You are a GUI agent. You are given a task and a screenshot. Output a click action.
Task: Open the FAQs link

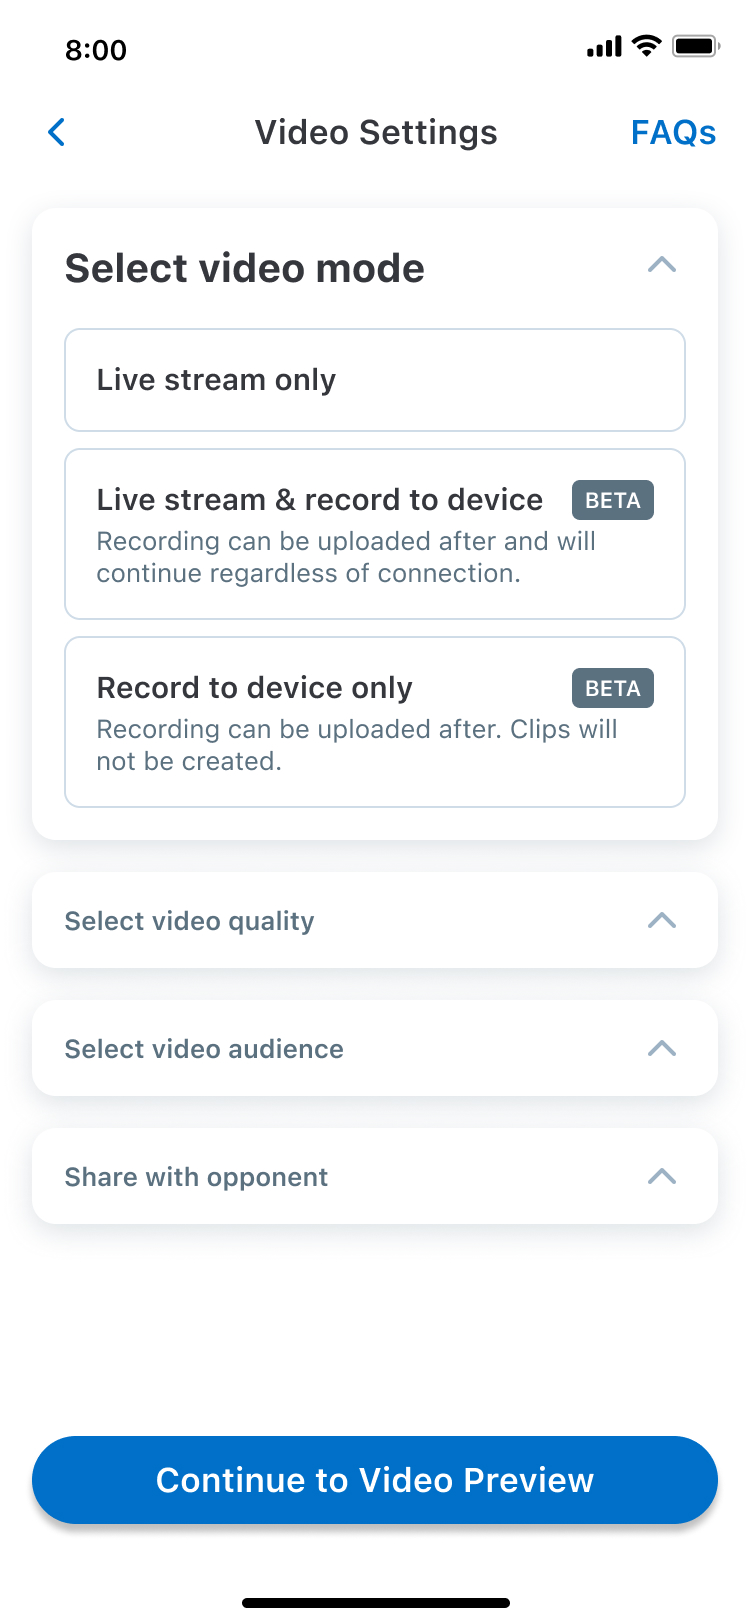coord(673,132)
